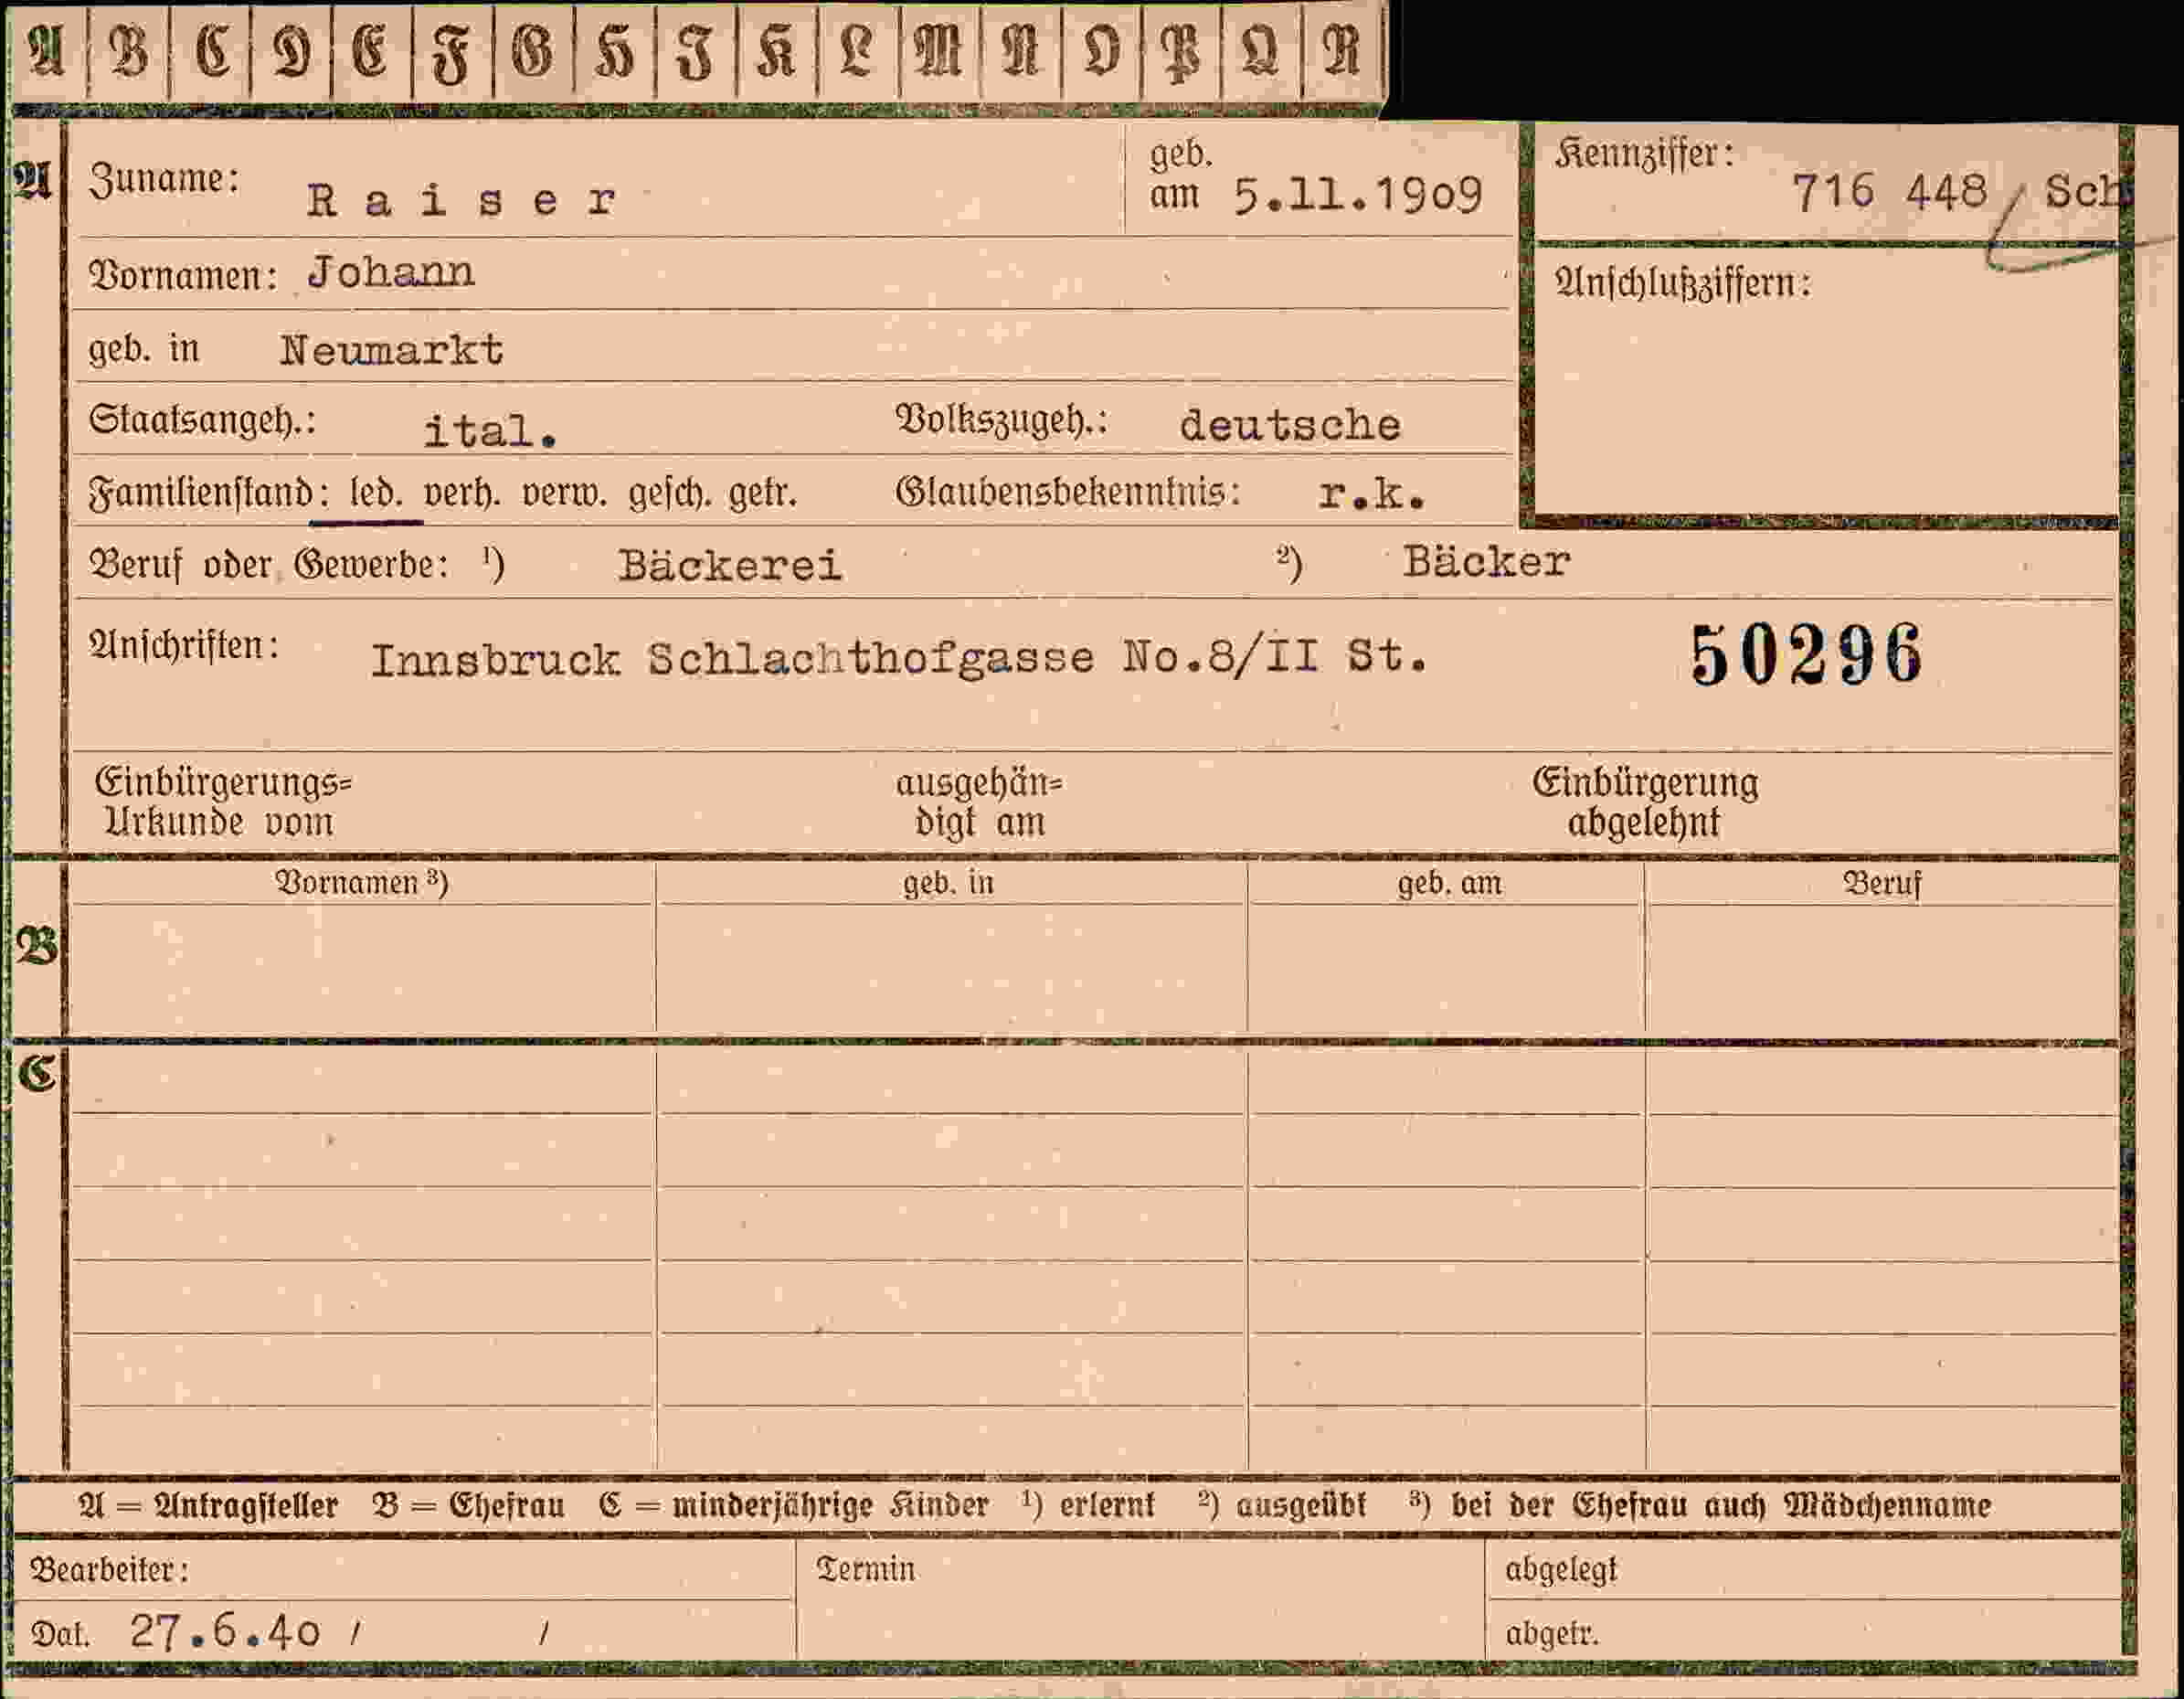The height and width of the screenshot is (1699, 2184).
Task: Click the index tab letter M
Action: (938, 51)
